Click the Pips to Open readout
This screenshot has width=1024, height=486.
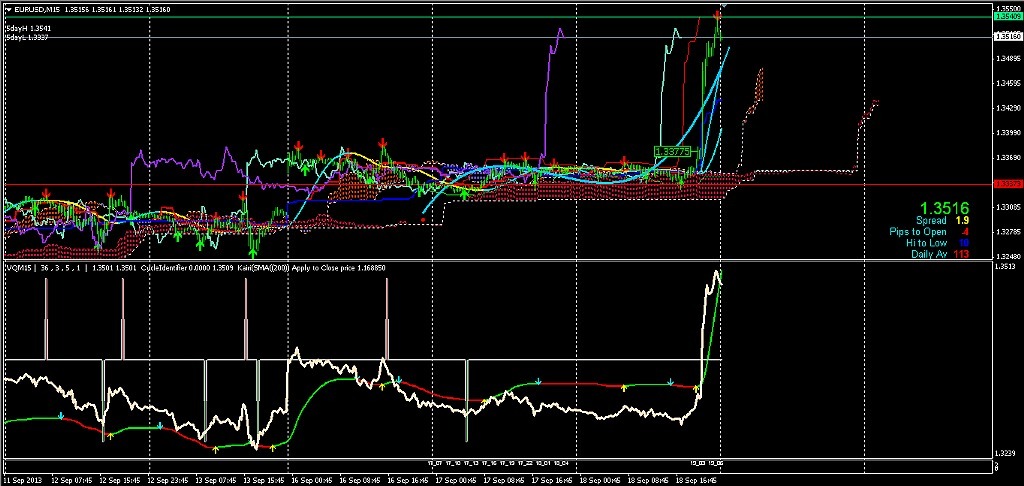[x=929, y=232]
